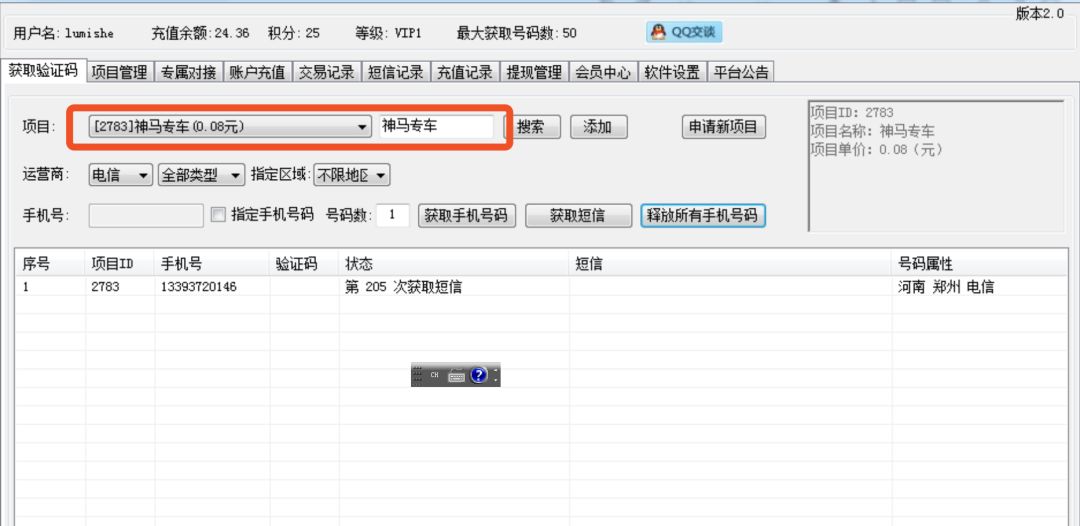Click the 释放所有手机号码 button

point(703,215)
